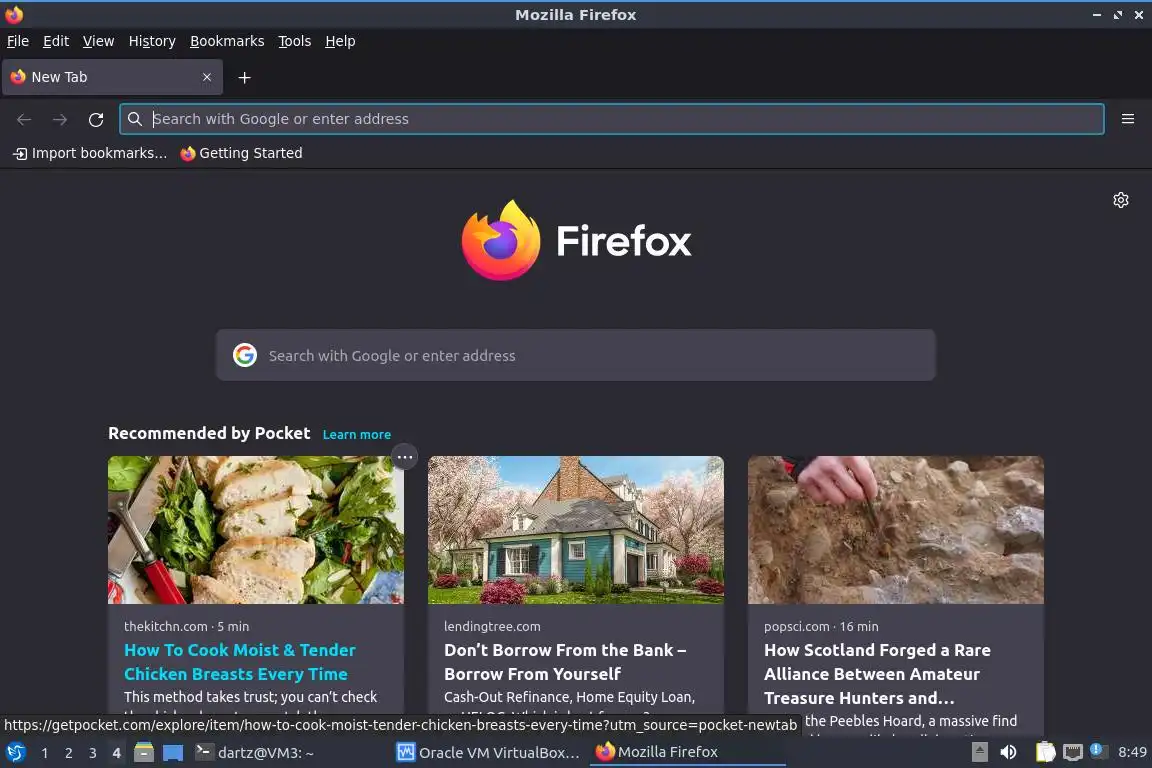Open the Tools menu
Image resolution: width=1152 pixels, height=768 pixels.
295,41
